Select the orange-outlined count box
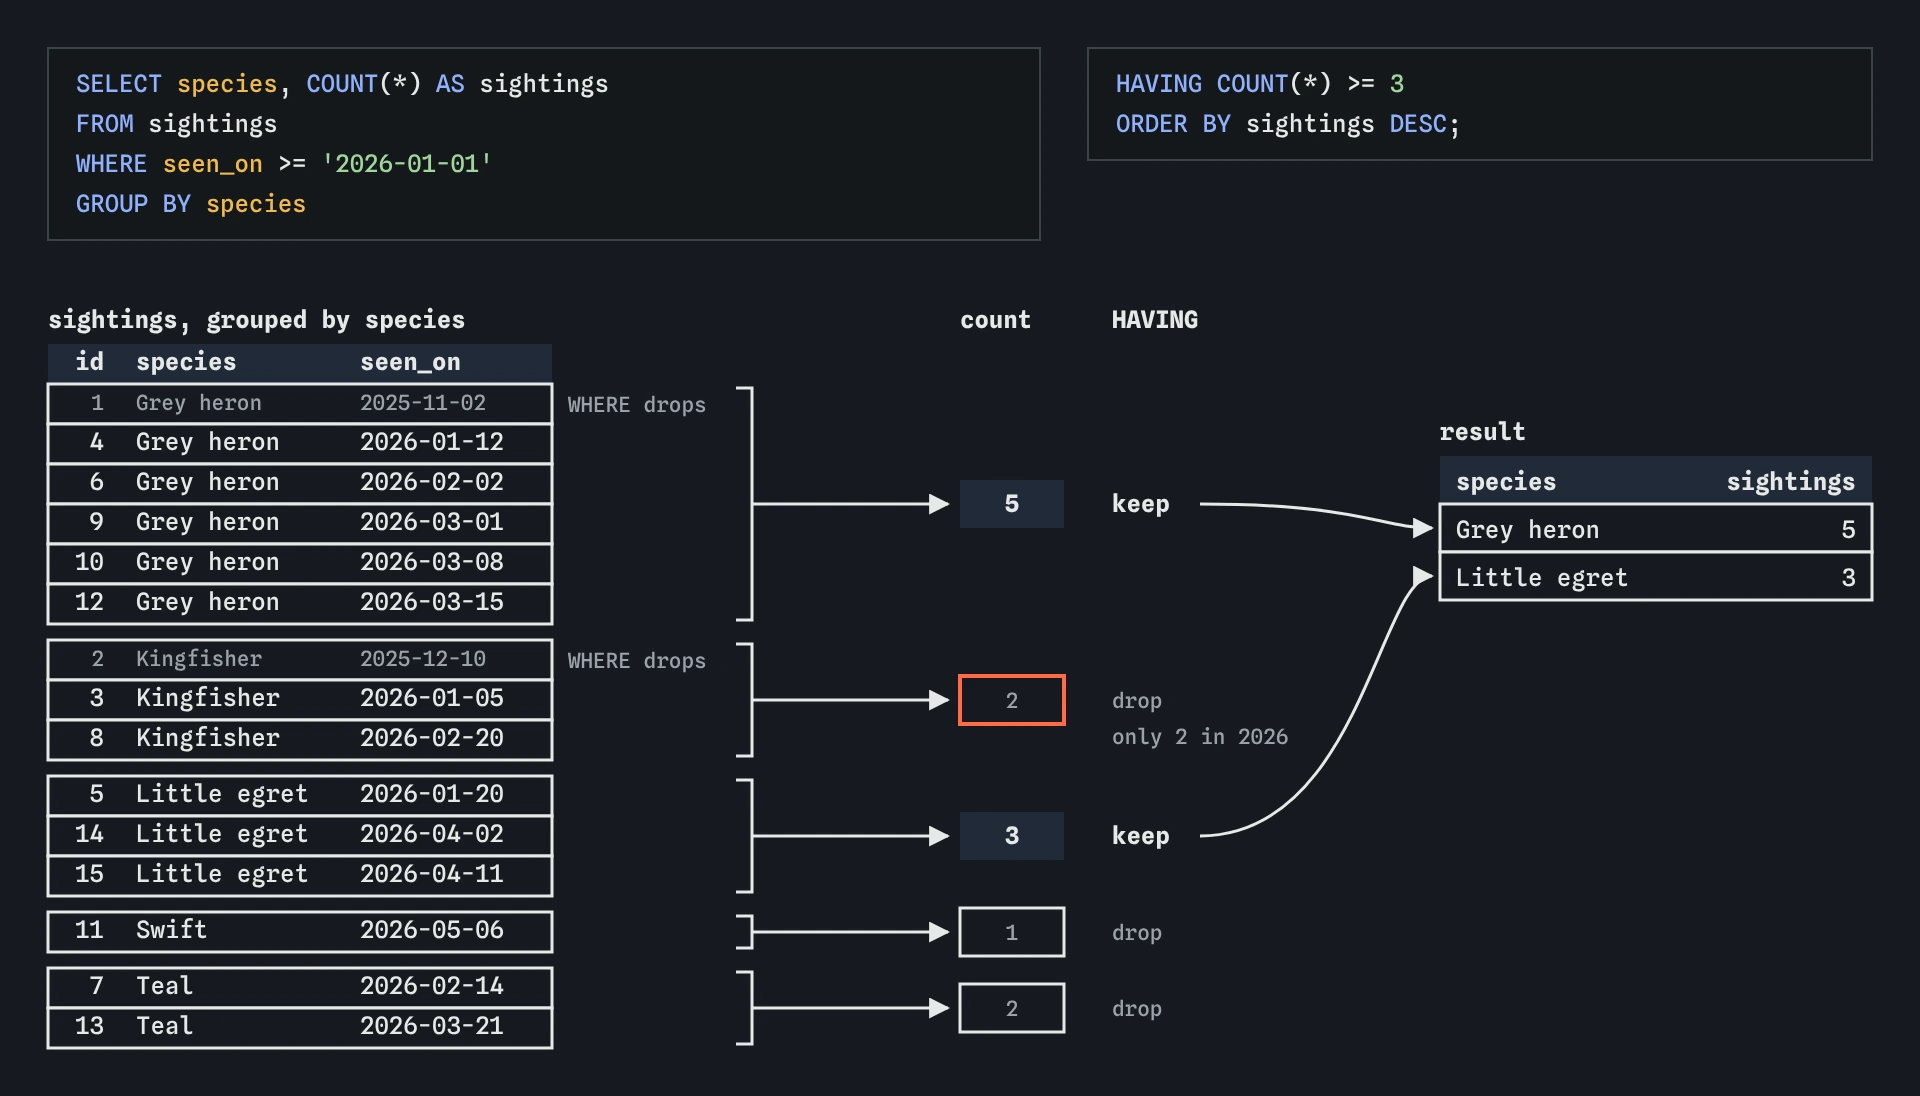Viewport: 1920px width, 1096px height. click(1011, 700)
